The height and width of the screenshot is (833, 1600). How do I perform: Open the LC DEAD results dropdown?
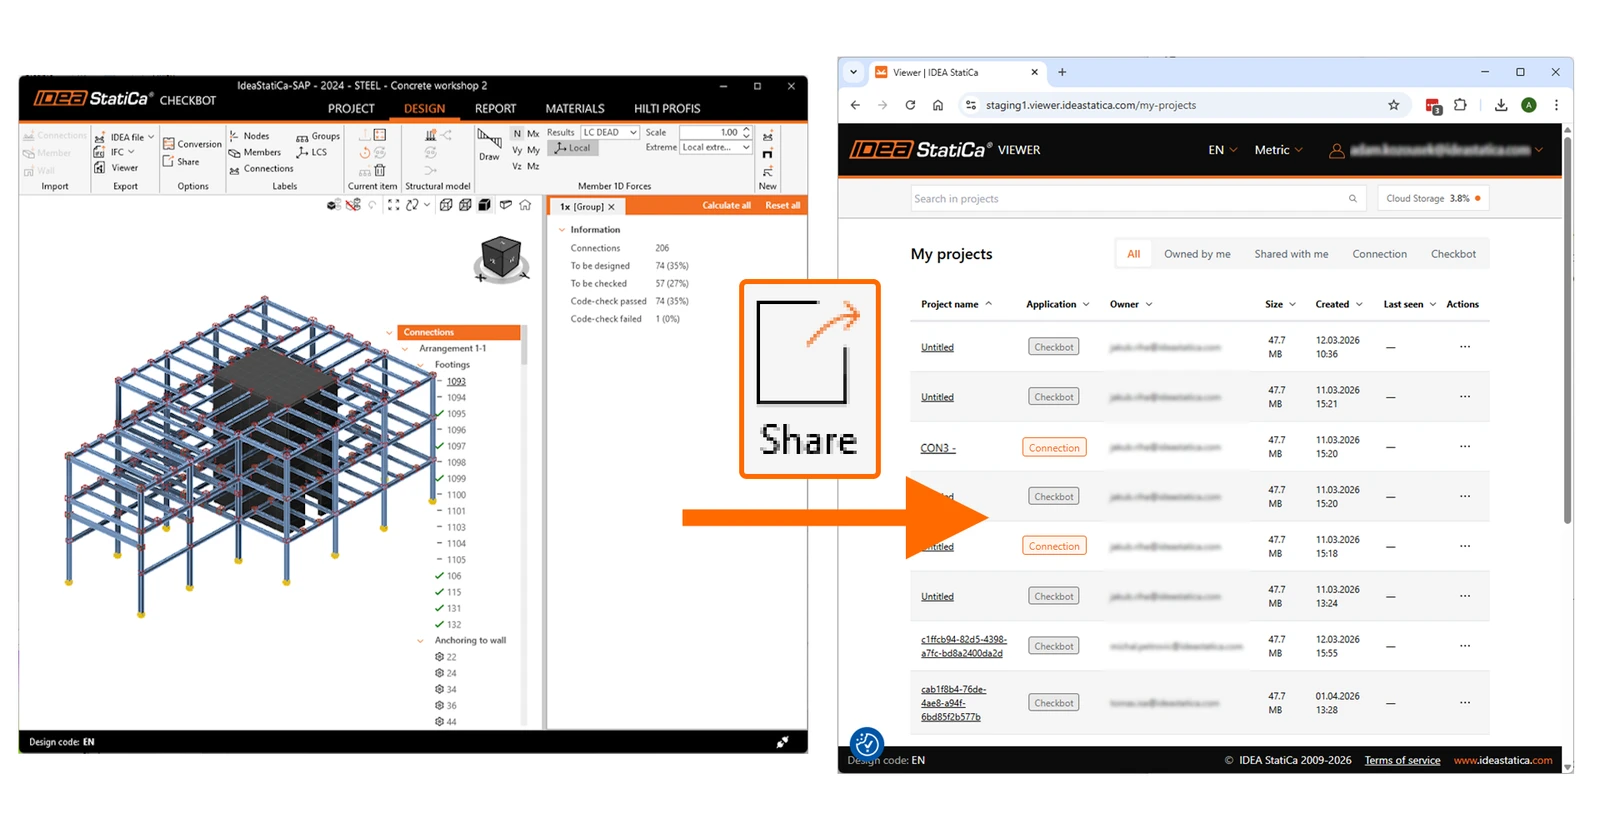610,132
